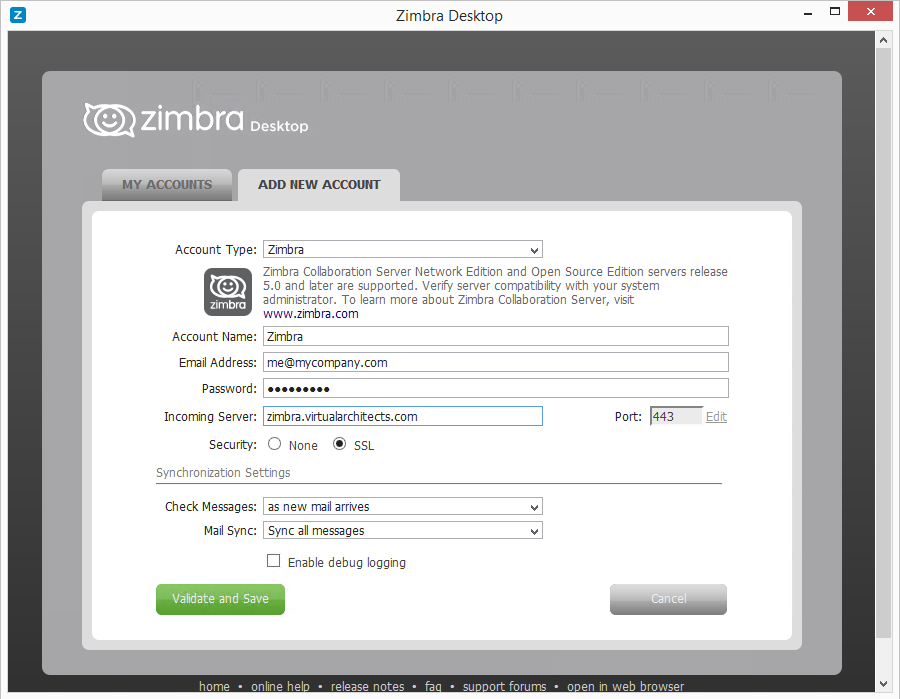Open the release notes footer link
This screenshot has height=699, width=900.
[367, 686]
